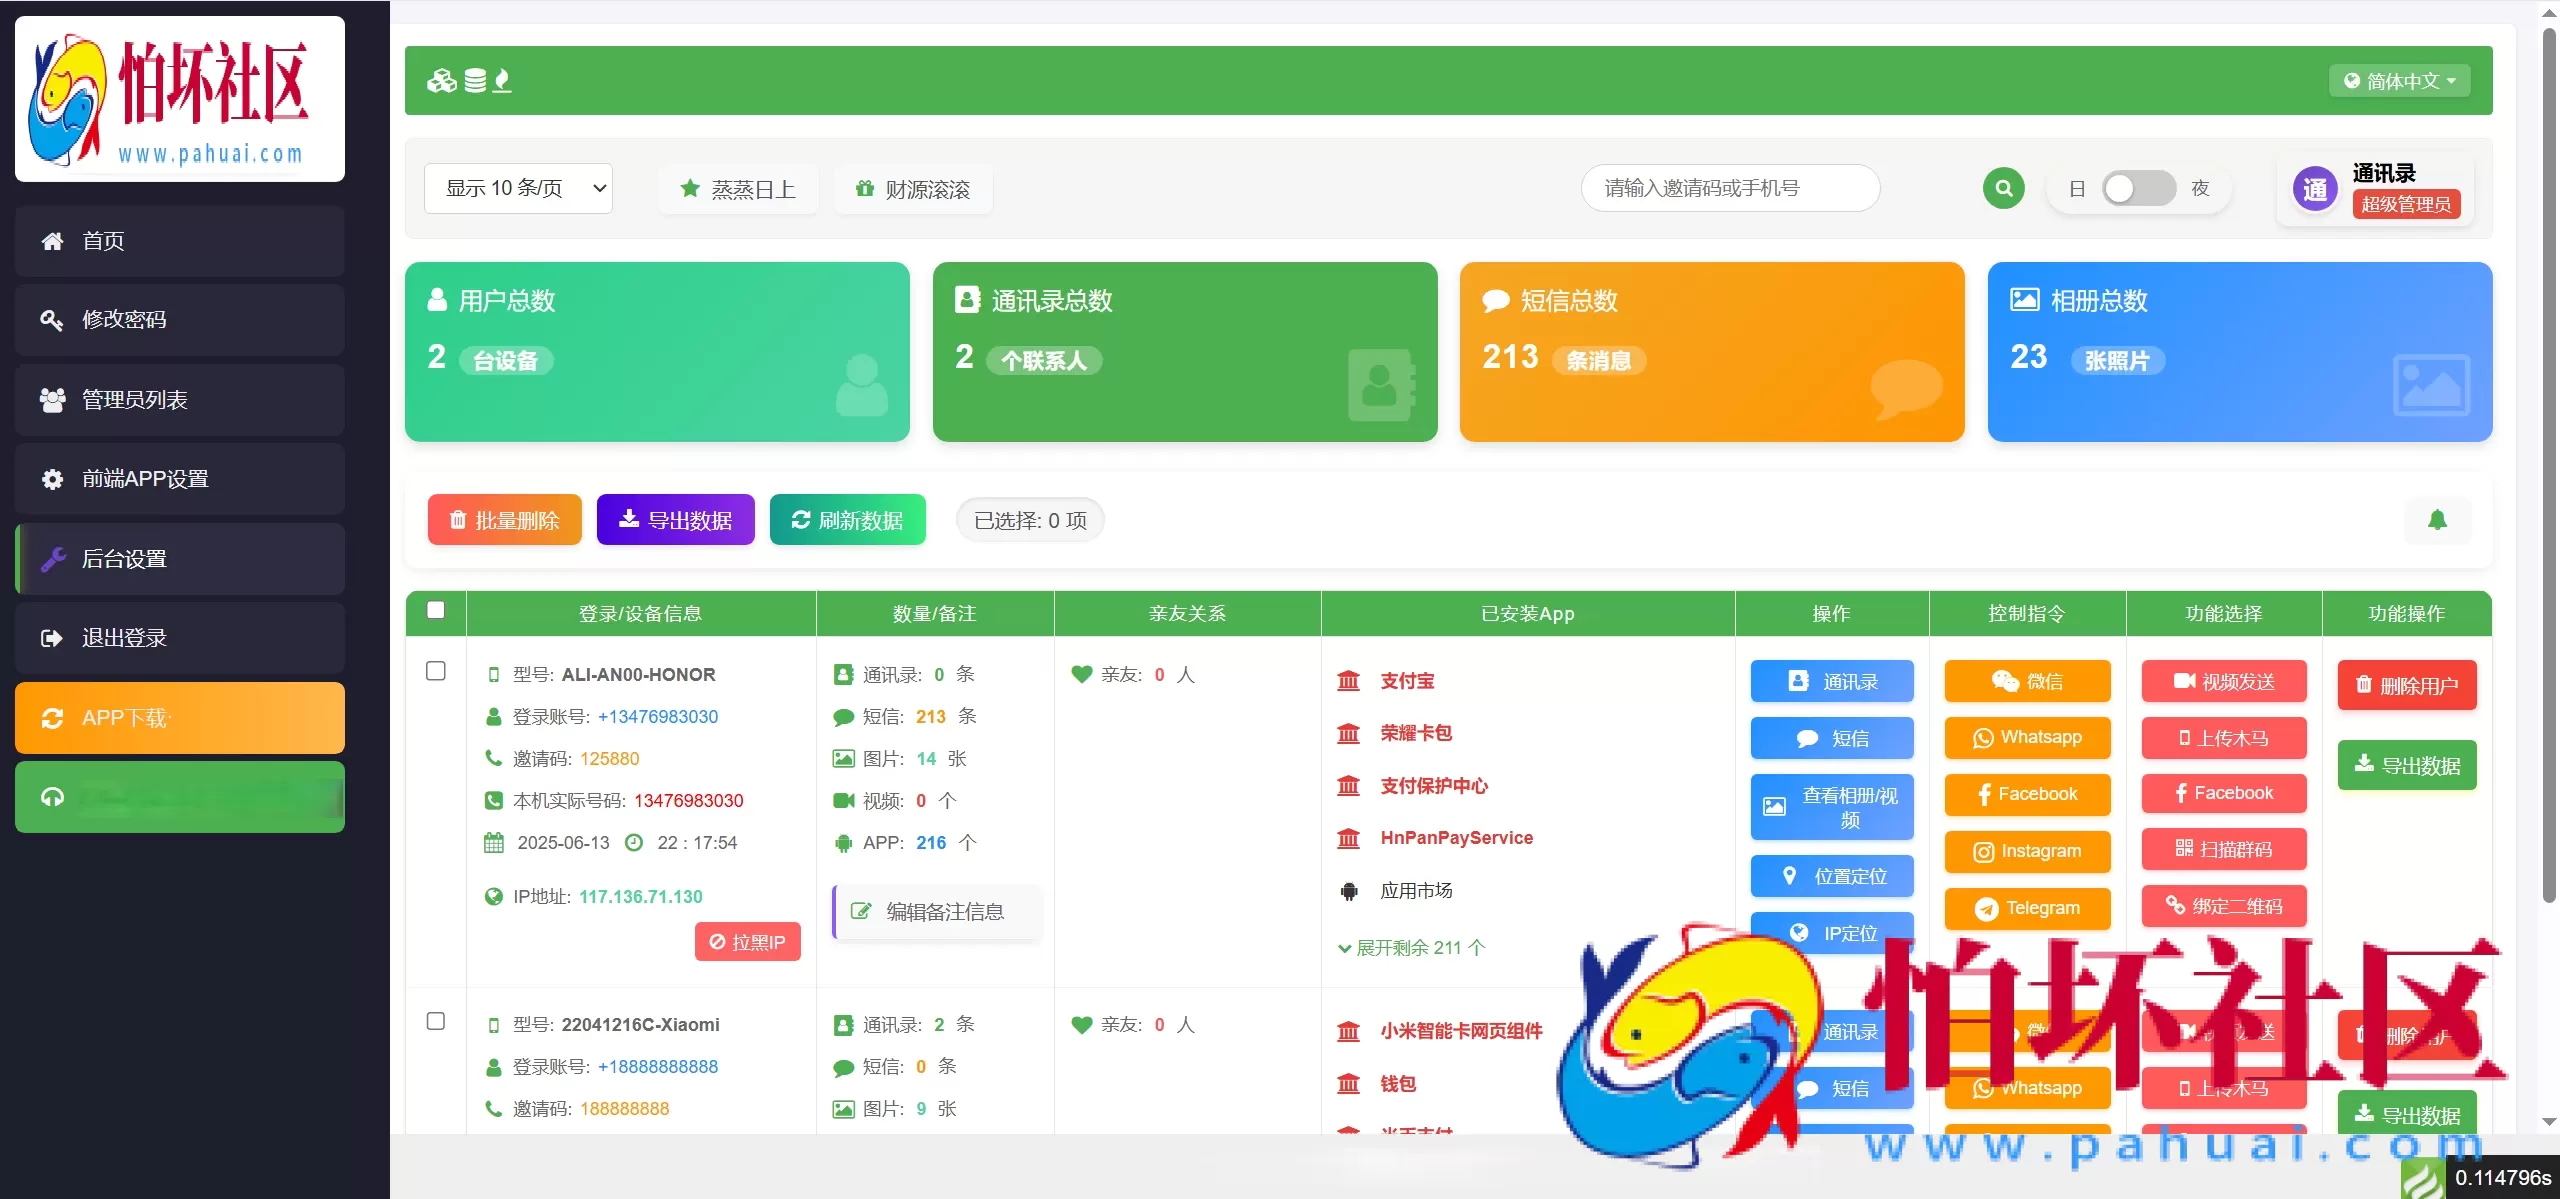Click the search magnifier icon
Viewport: 2560px width, 1199px height.
(x=2003, y=188)
